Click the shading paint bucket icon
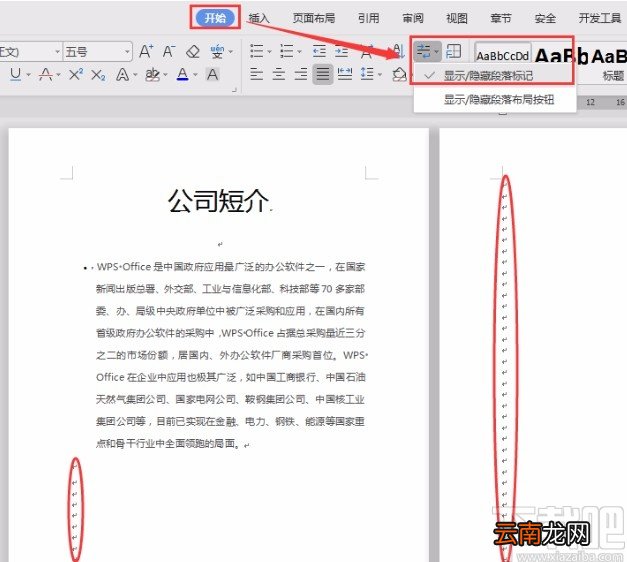Image resolution: width=627 pixels, height=562 pixels. (399, 74)
